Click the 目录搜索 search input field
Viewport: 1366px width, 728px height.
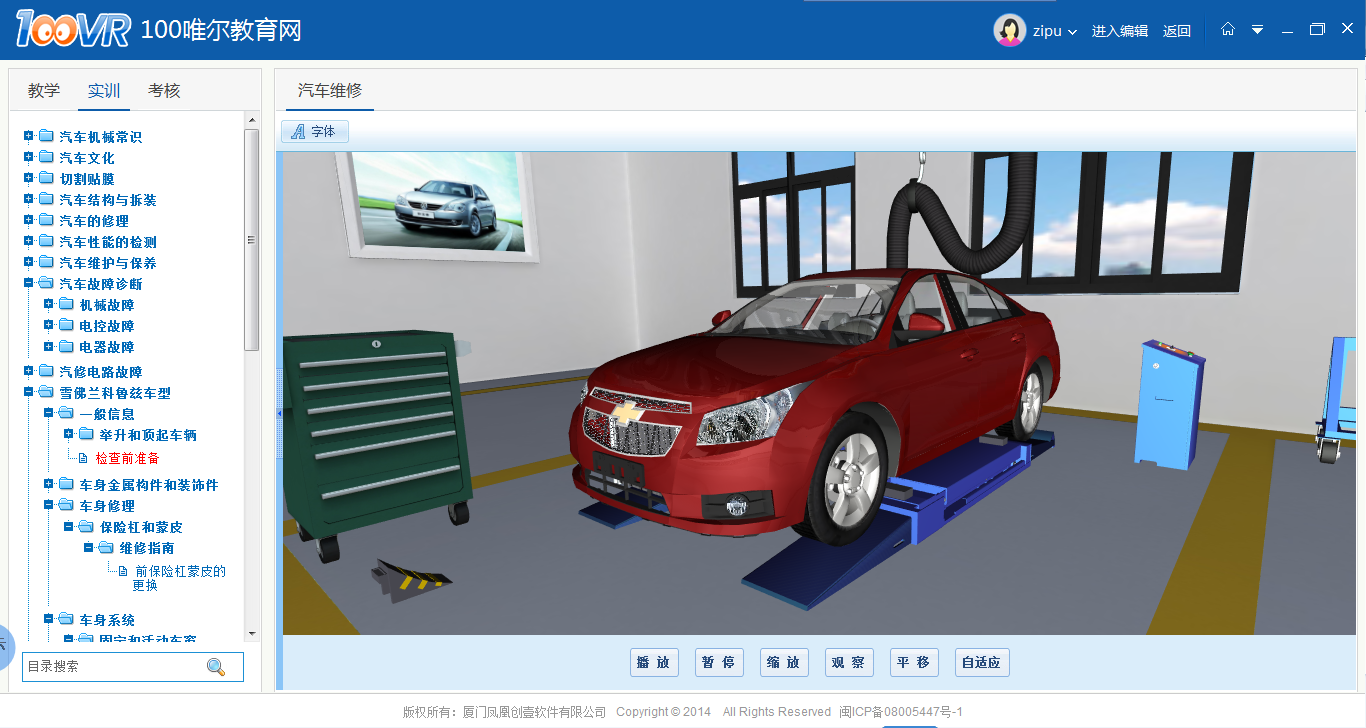click(x=112, y=667)
